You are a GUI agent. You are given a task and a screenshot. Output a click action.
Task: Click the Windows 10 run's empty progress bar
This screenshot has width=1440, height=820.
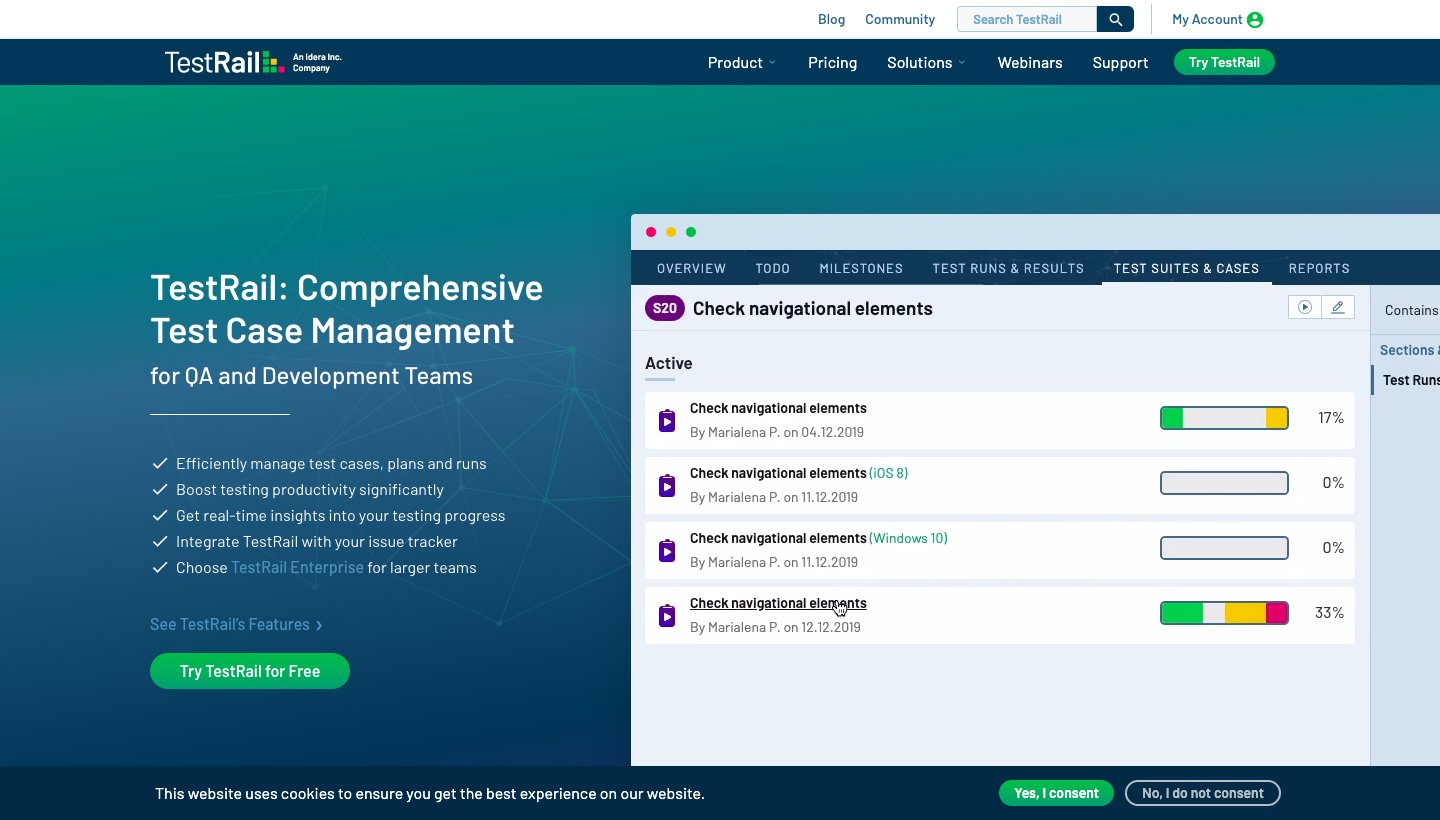(x=1224, y=548)
